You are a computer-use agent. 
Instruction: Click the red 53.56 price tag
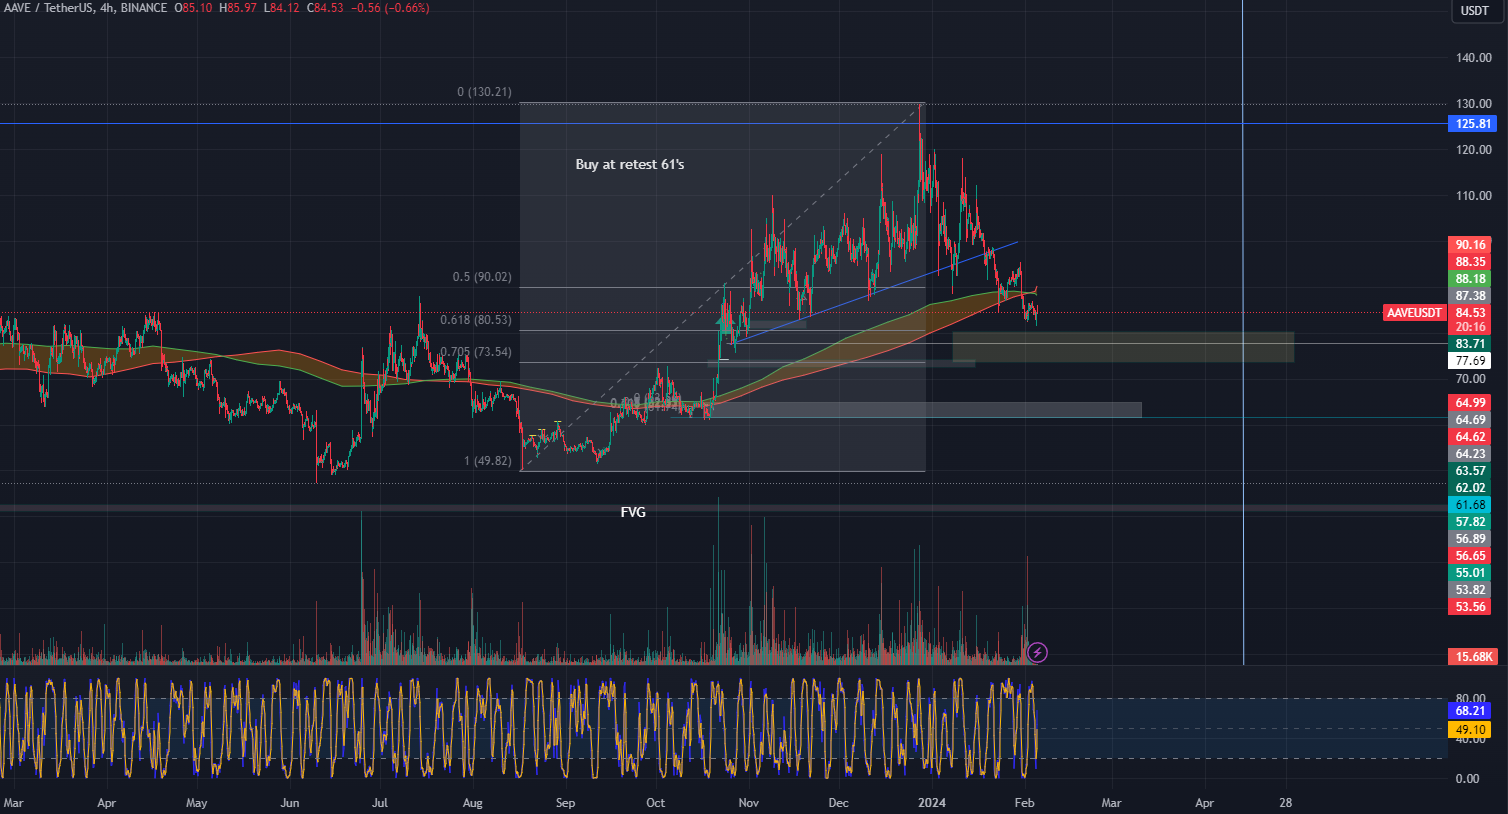1470,607
